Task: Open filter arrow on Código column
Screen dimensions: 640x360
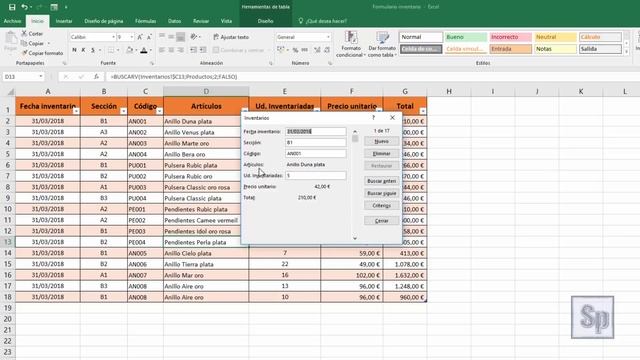Action: click(159, 111)
